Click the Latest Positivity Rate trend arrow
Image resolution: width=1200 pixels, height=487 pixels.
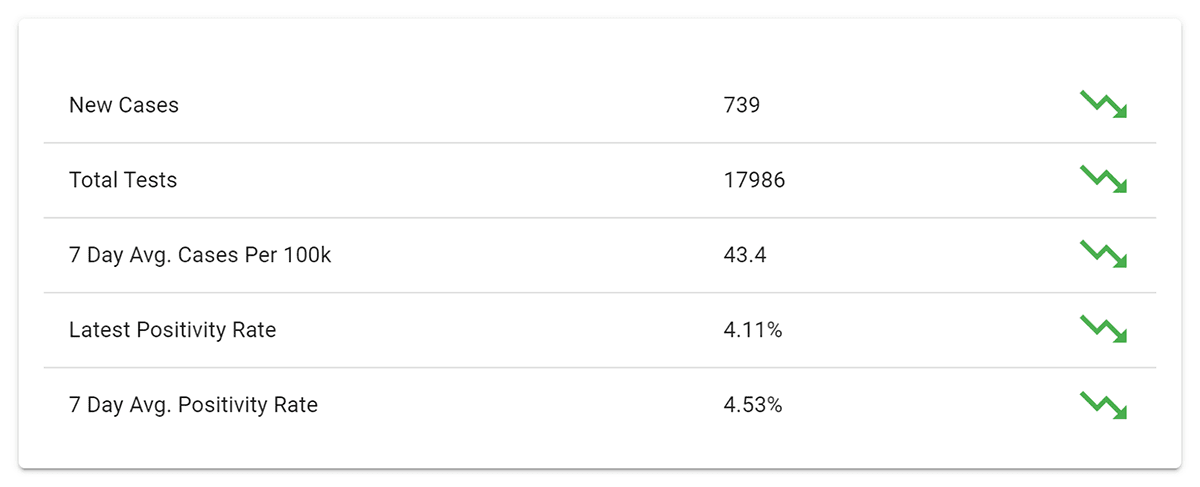pos(1103,329)
